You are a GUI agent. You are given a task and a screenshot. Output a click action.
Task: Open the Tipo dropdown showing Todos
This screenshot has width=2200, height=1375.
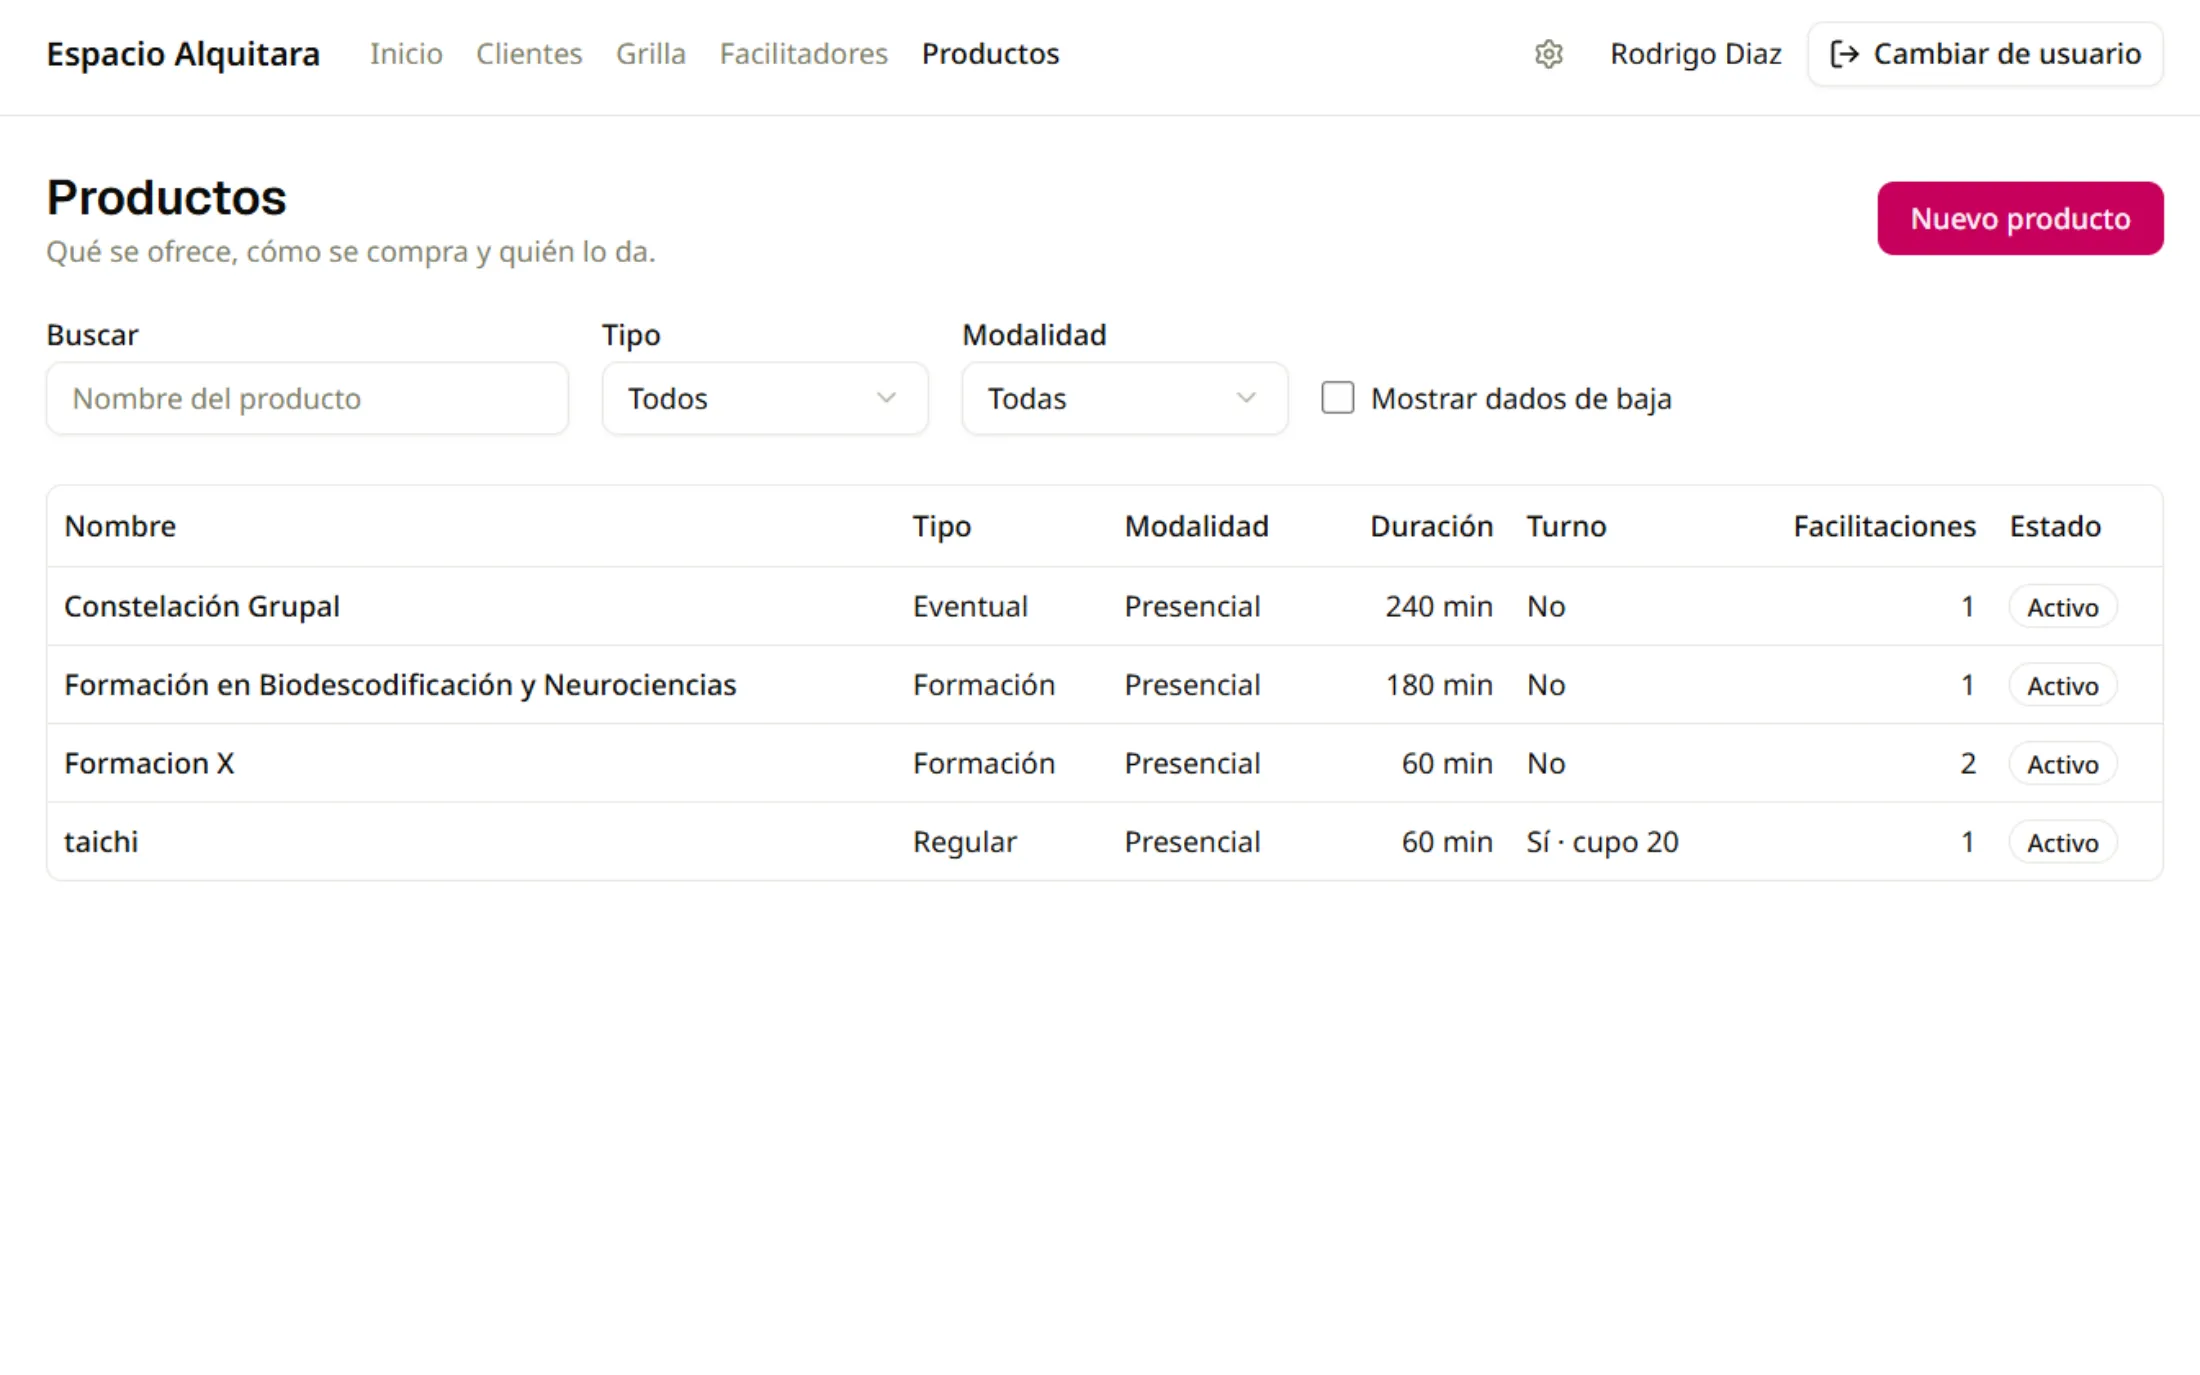coord(765,398)
